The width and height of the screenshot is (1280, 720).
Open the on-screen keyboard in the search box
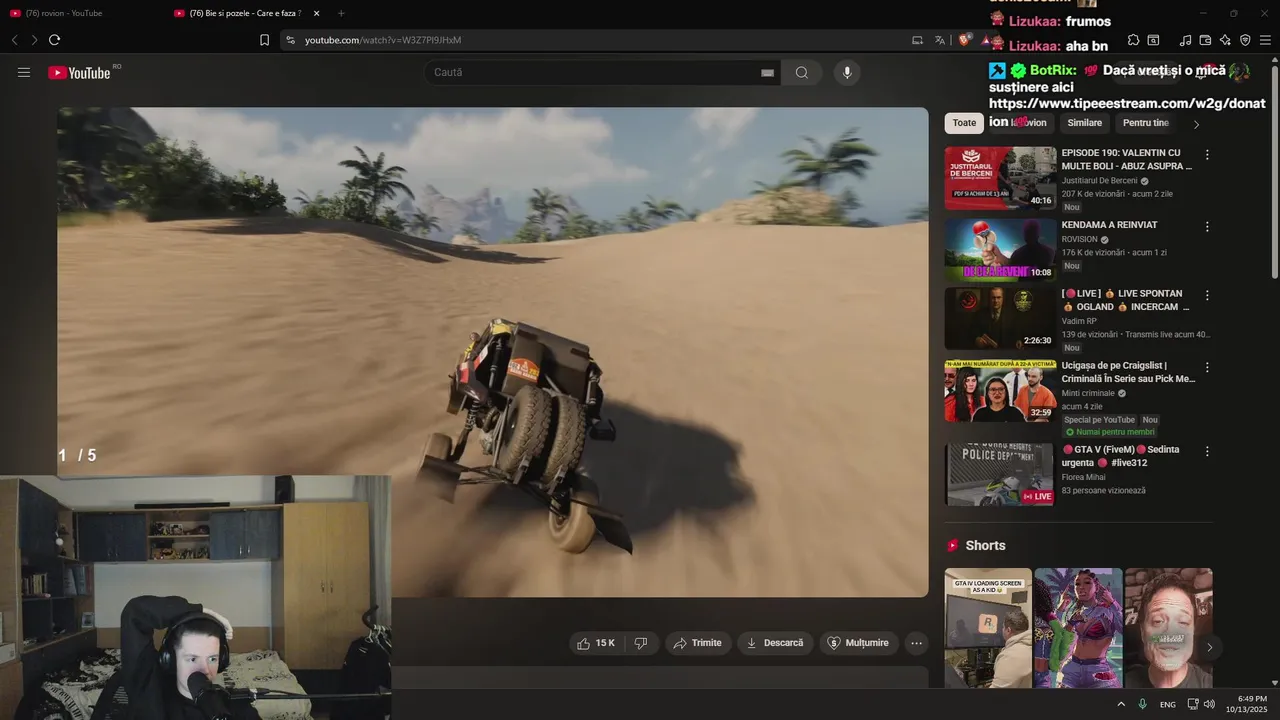[x=768, y=73]
